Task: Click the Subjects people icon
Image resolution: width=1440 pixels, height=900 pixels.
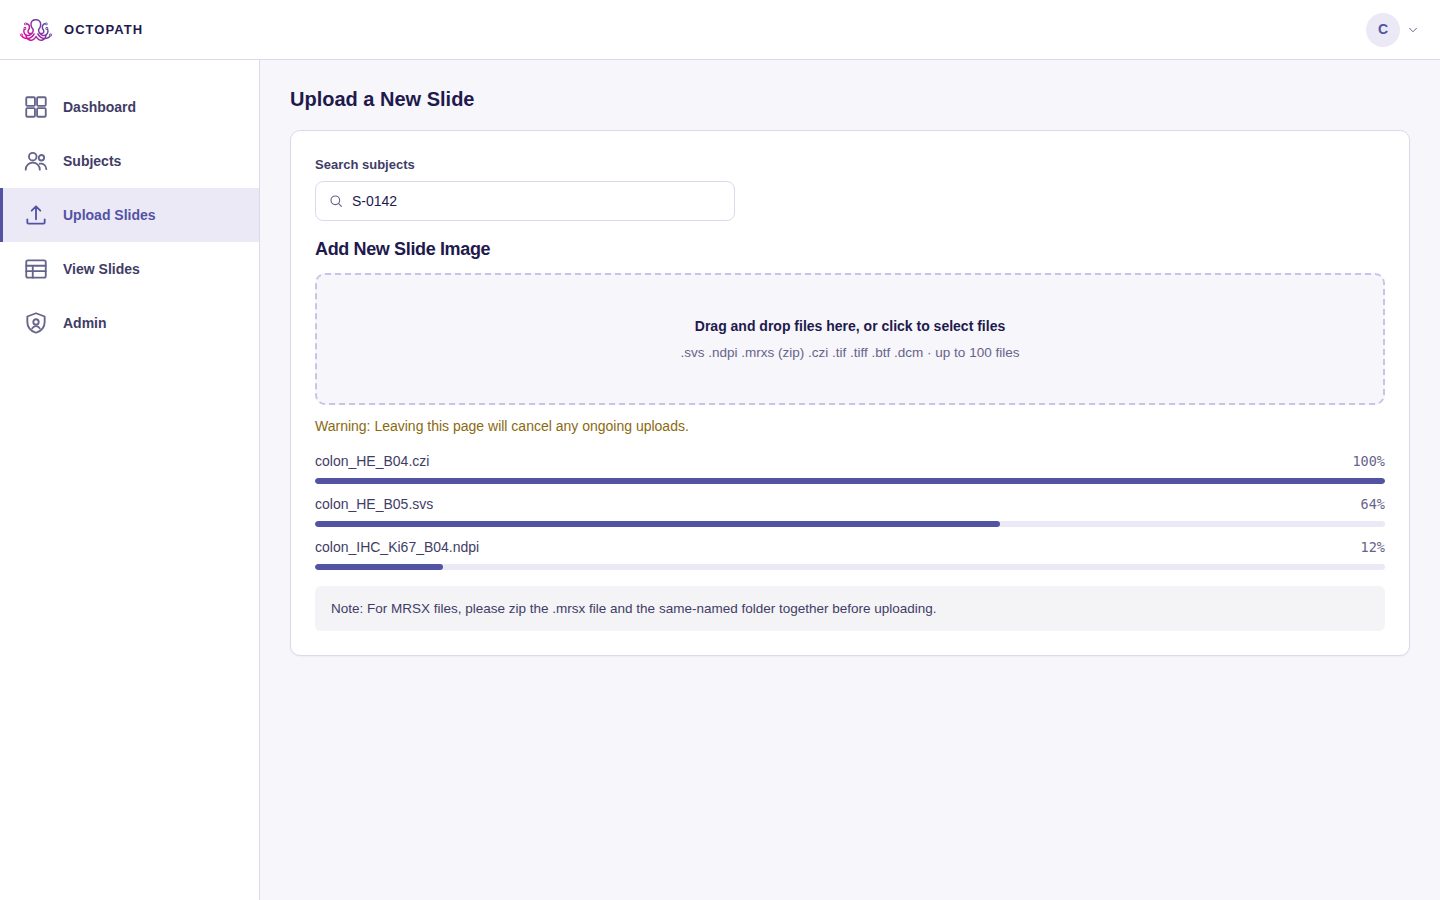Action: tap(36, 161)
